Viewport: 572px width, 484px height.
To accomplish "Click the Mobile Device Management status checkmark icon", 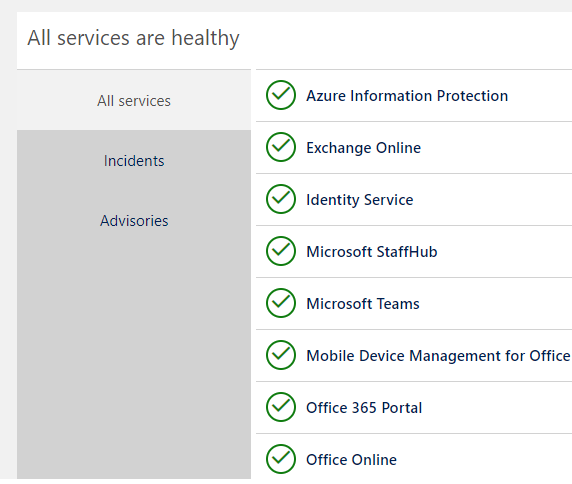I will (281, 355).
